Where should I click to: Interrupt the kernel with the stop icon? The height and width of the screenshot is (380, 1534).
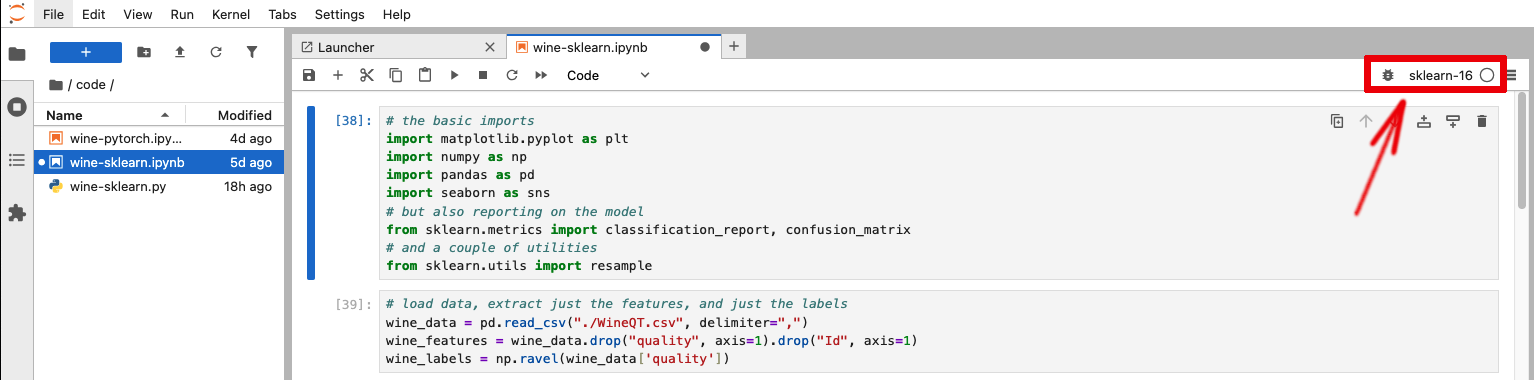[483, 75]
